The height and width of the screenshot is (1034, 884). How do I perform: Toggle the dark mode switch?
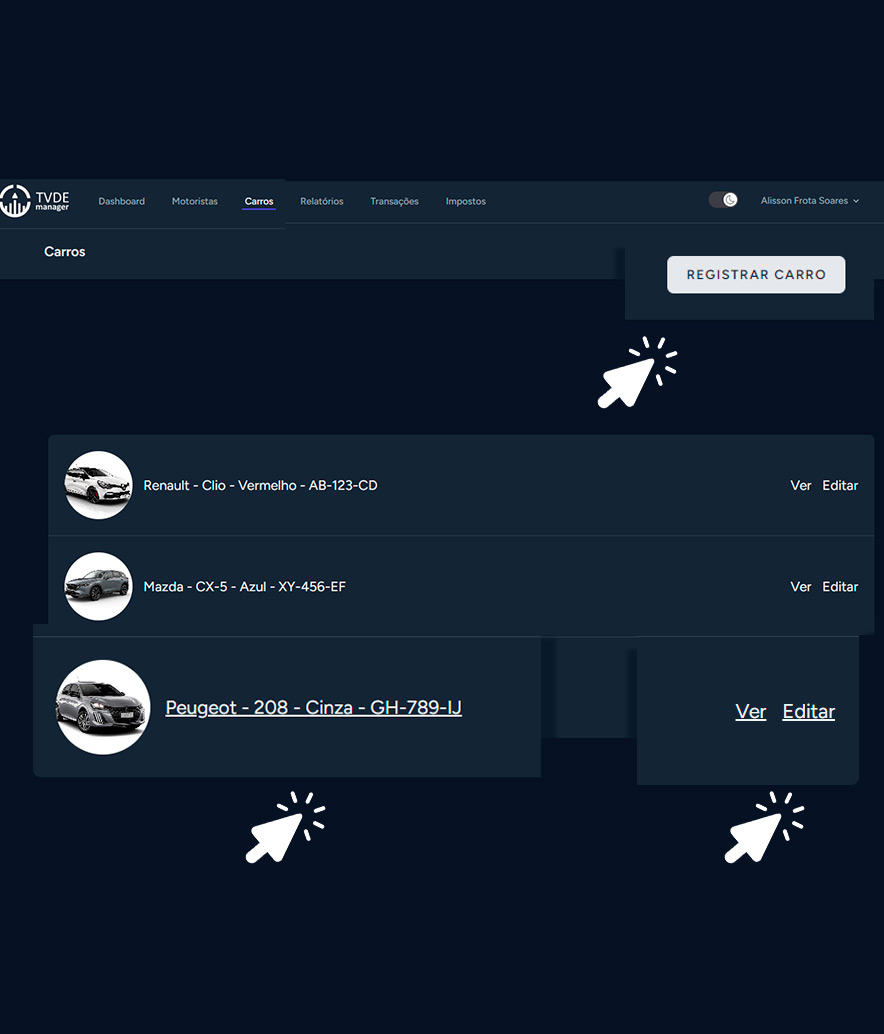tap(723, 200)
